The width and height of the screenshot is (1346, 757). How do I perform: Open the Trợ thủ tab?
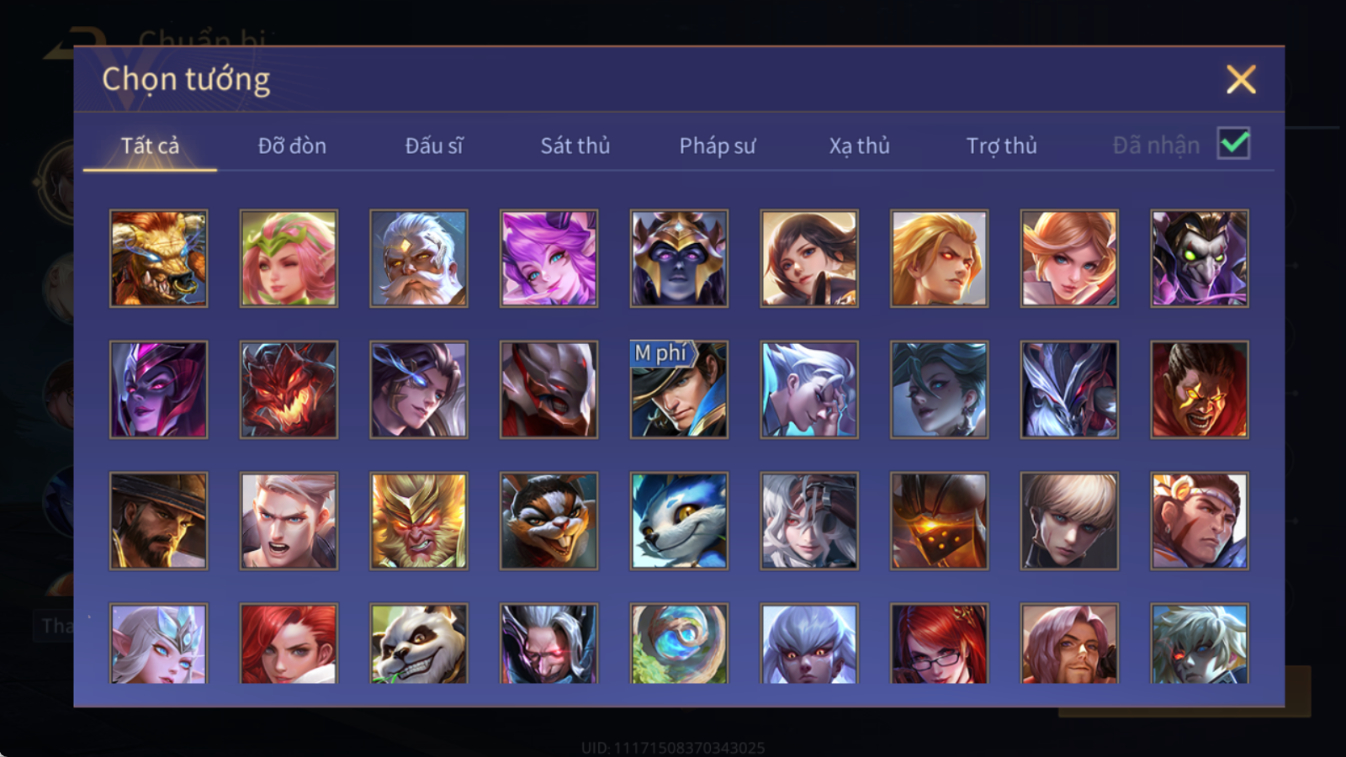click(x=1001, y=146)
